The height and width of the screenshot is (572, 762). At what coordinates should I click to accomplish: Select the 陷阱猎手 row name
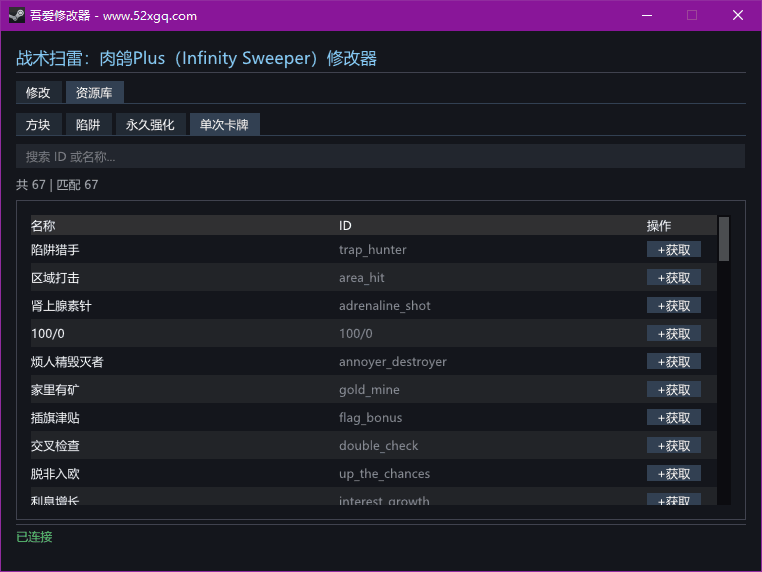[55, 250]
